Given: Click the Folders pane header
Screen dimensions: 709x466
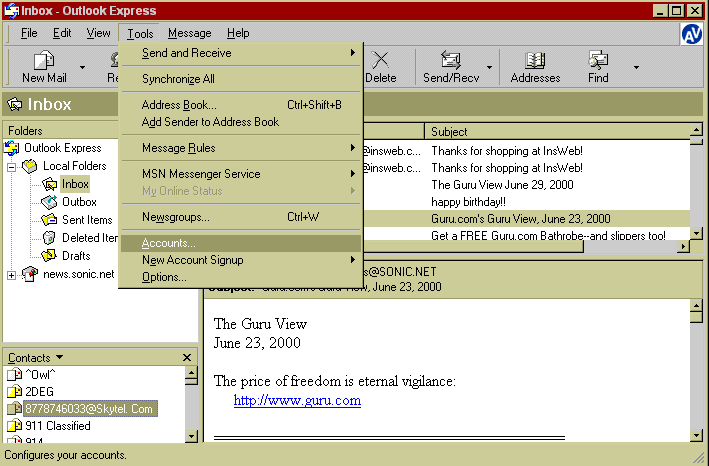Looking at the screenshot, I should point(61,131).
